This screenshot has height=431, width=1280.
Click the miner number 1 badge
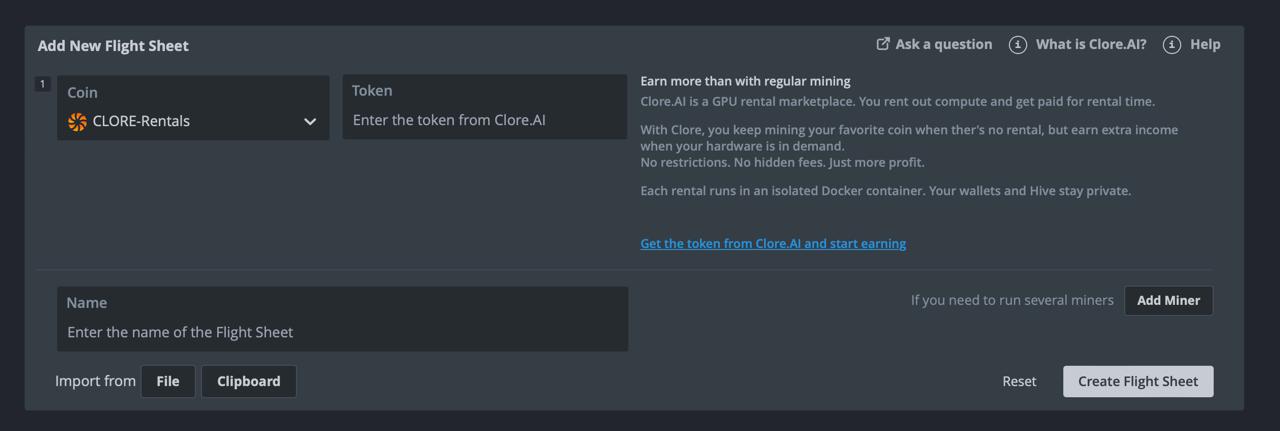pyautogui.click(x=42, y=84)
